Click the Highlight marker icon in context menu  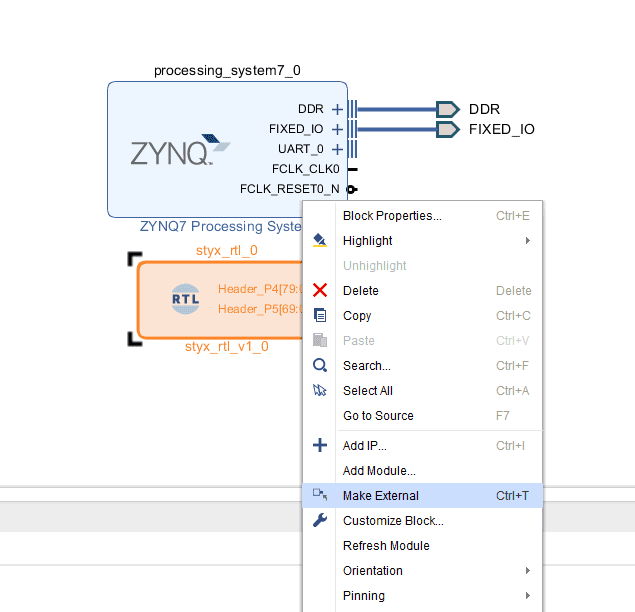point(320,241)
